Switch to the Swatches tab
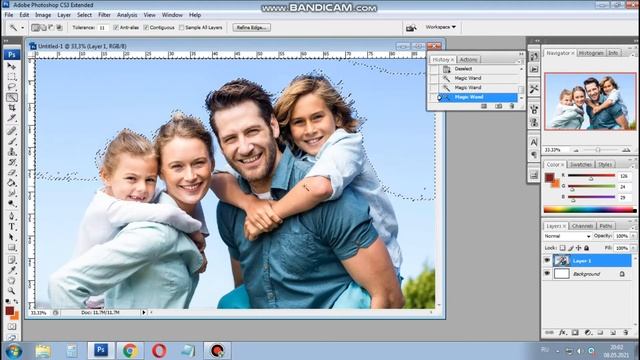The image size is (640, 360). (x=580, y=164)
